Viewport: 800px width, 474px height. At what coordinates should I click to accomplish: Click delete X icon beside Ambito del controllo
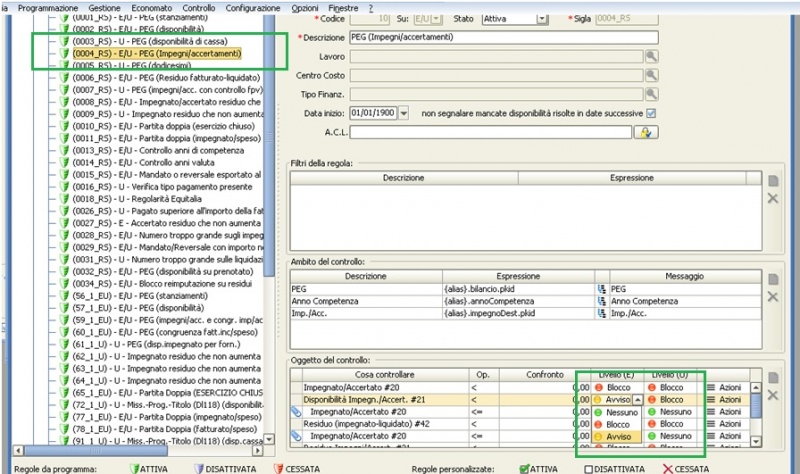pos(772,295)
